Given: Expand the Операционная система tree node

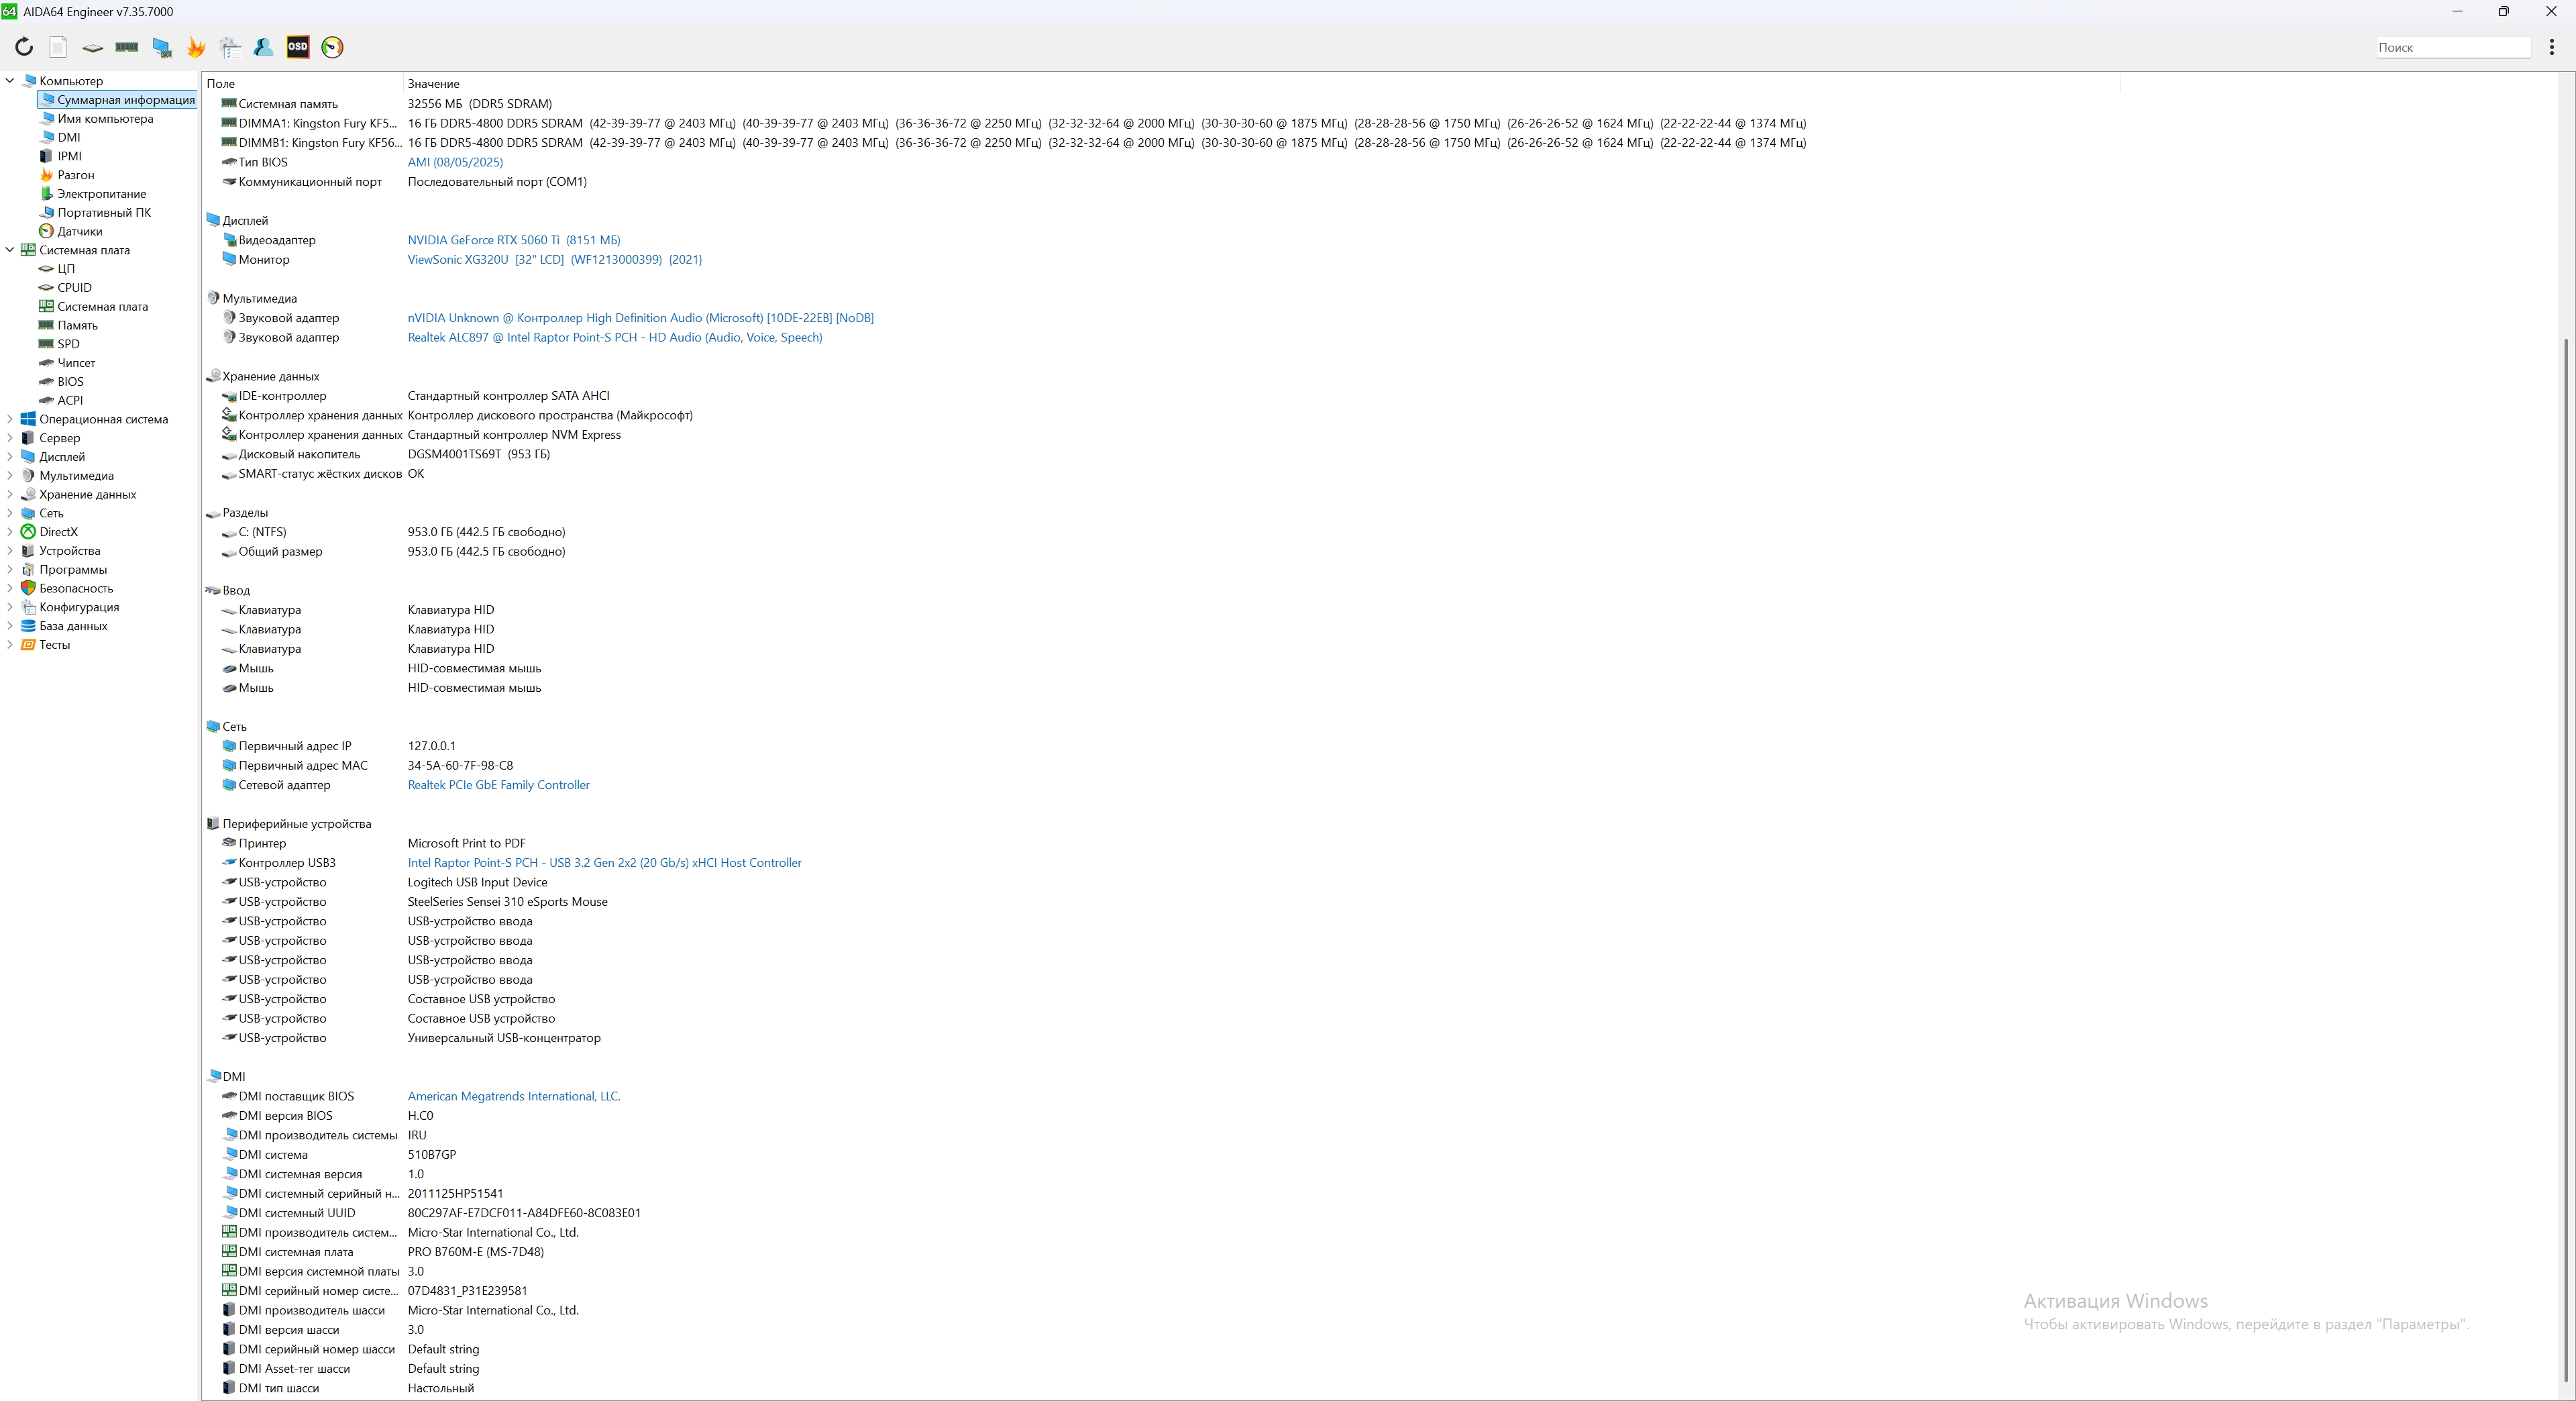Looking at the screenshot, I should 10,419.
